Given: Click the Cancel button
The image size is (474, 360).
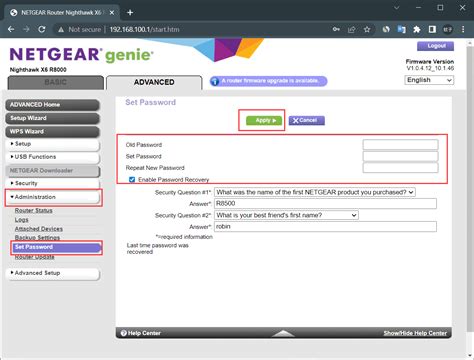Looking at the screenshot, I should pos(307,120).
